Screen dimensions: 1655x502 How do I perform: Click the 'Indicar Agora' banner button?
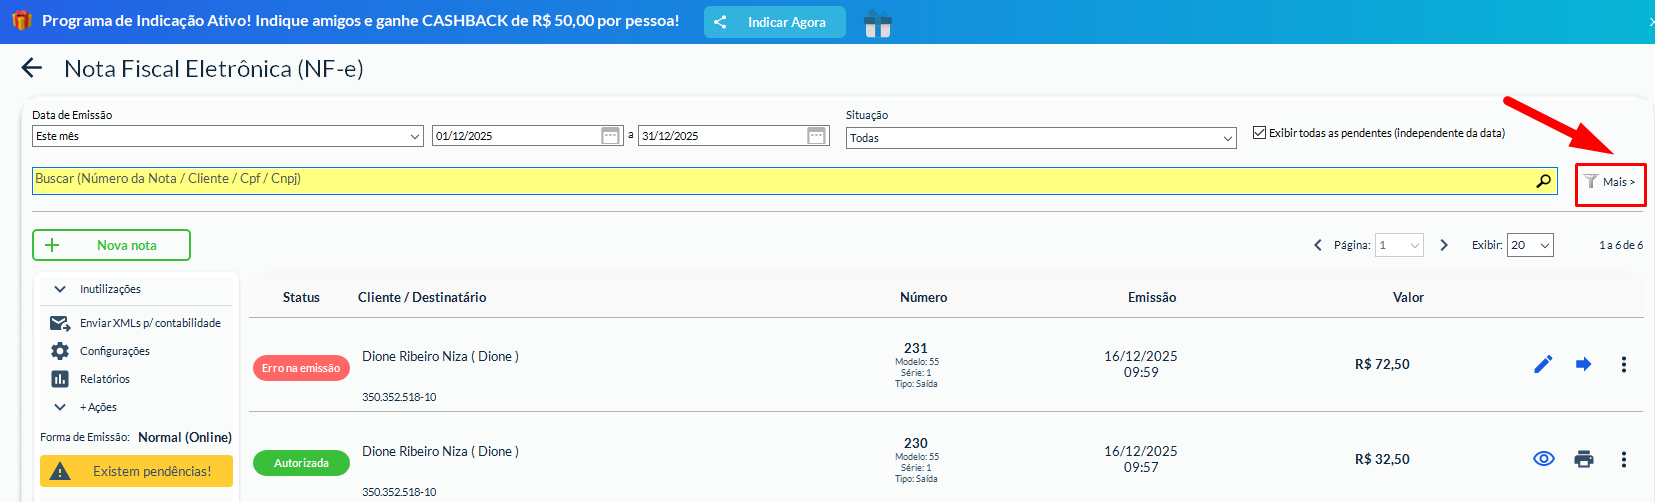point(774,22)
